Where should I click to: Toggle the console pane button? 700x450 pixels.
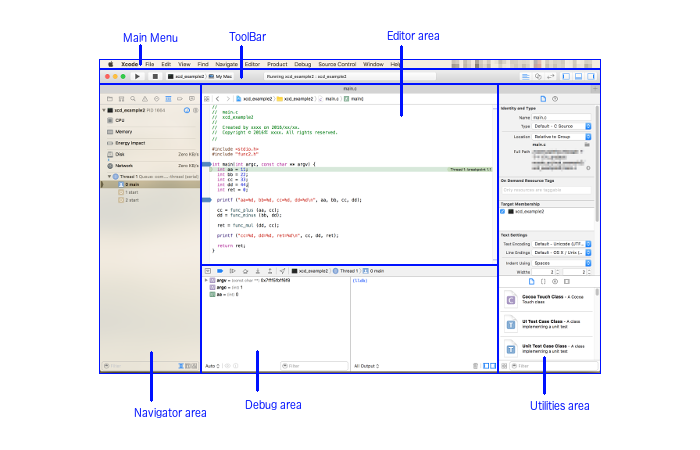[x=493, y=366]
